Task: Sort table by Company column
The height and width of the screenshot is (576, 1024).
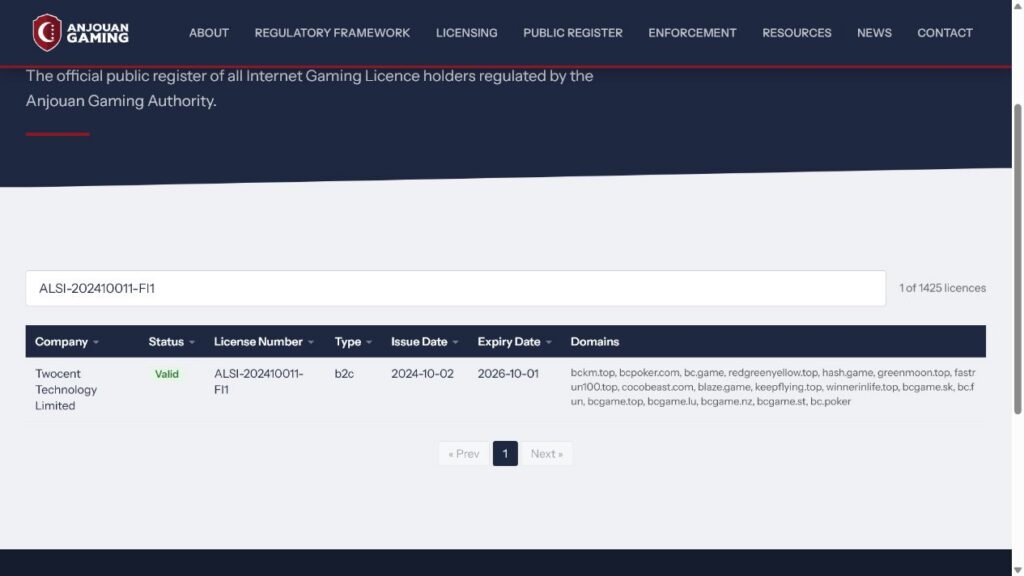Action: (x=67, y=342)
